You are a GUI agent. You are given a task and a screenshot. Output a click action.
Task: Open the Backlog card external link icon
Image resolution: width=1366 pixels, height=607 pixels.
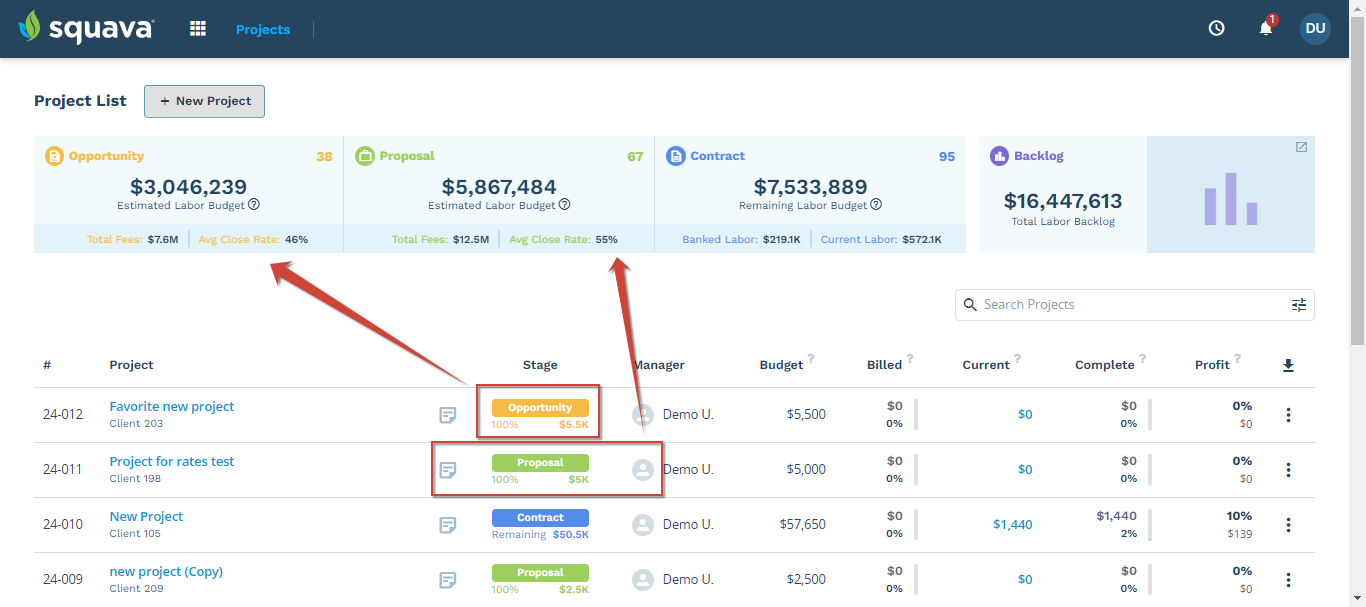1300,146
